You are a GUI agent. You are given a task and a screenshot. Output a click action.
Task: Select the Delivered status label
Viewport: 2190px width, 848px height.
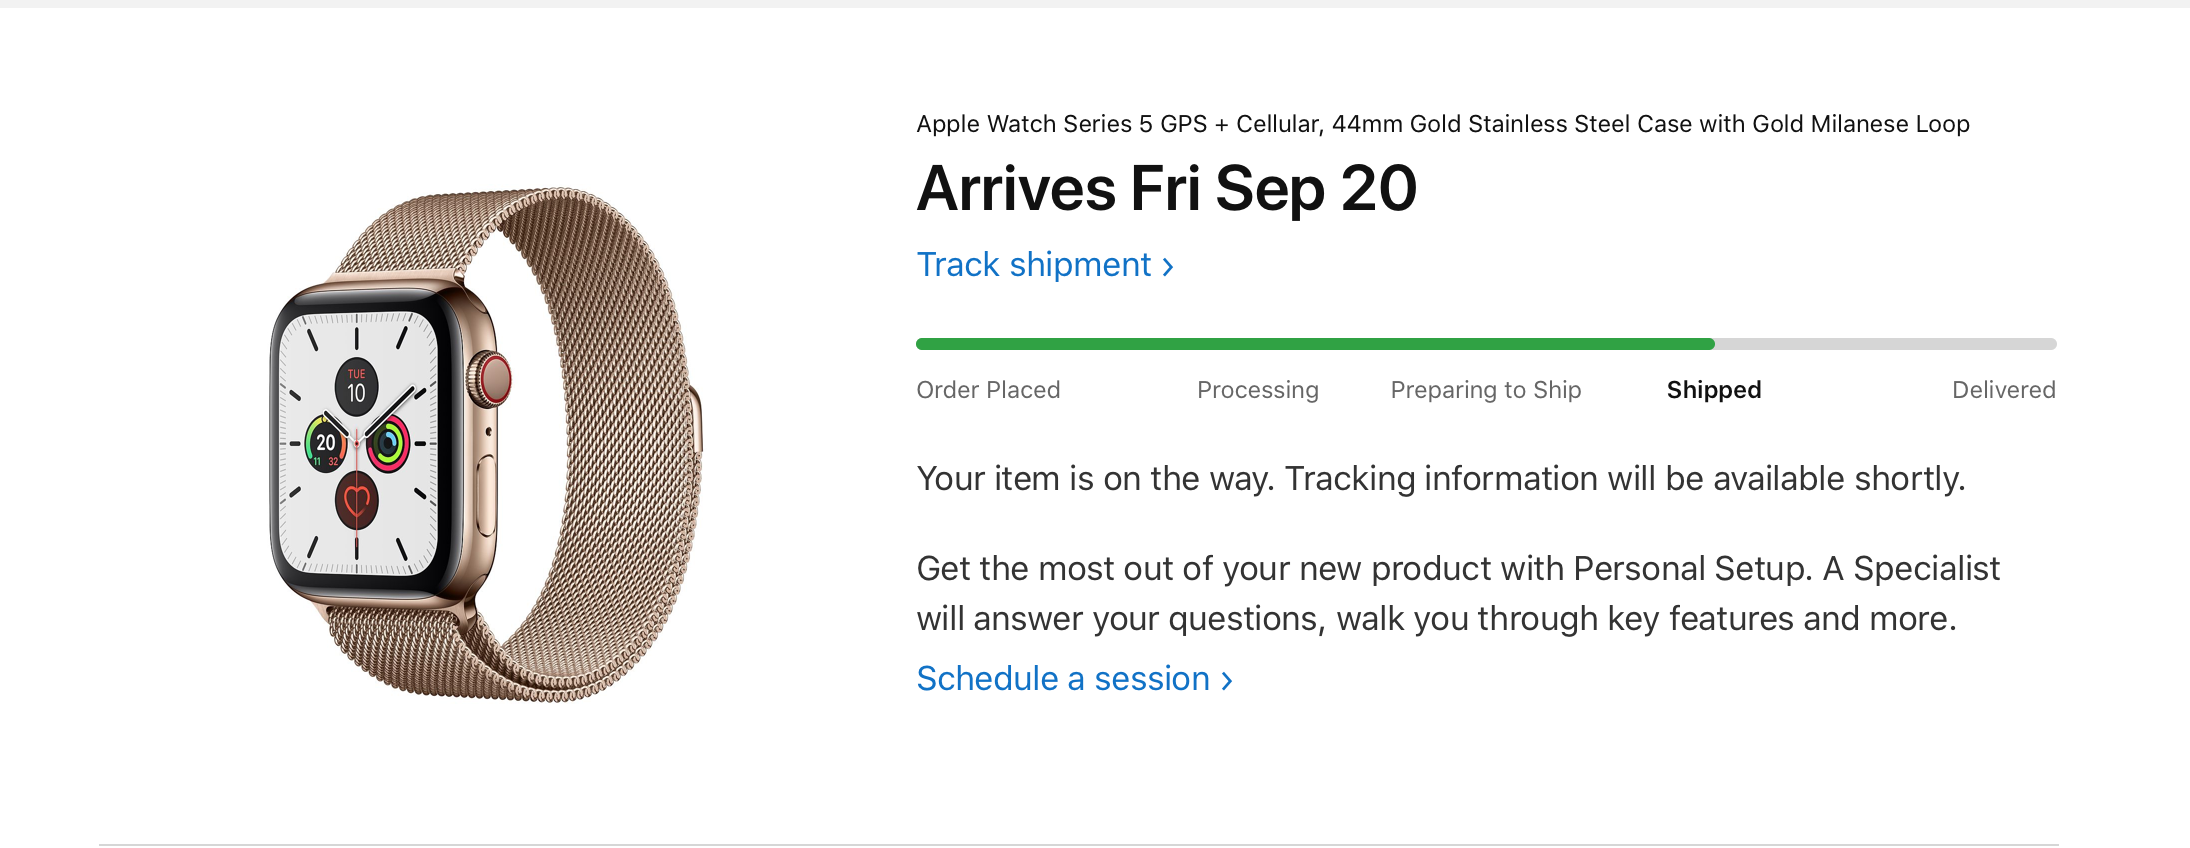2003,390
